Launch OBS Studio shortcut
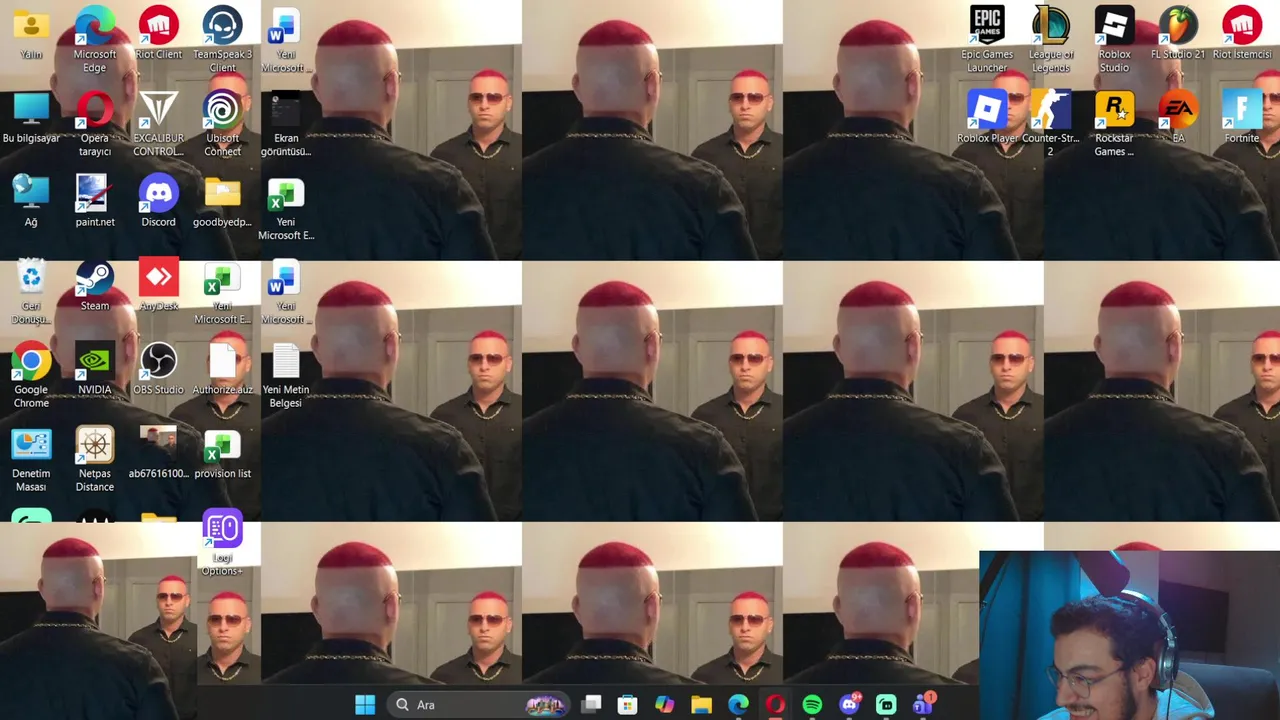The height and width of the screenshot is (720, 1280). click(x=158, y=369)
